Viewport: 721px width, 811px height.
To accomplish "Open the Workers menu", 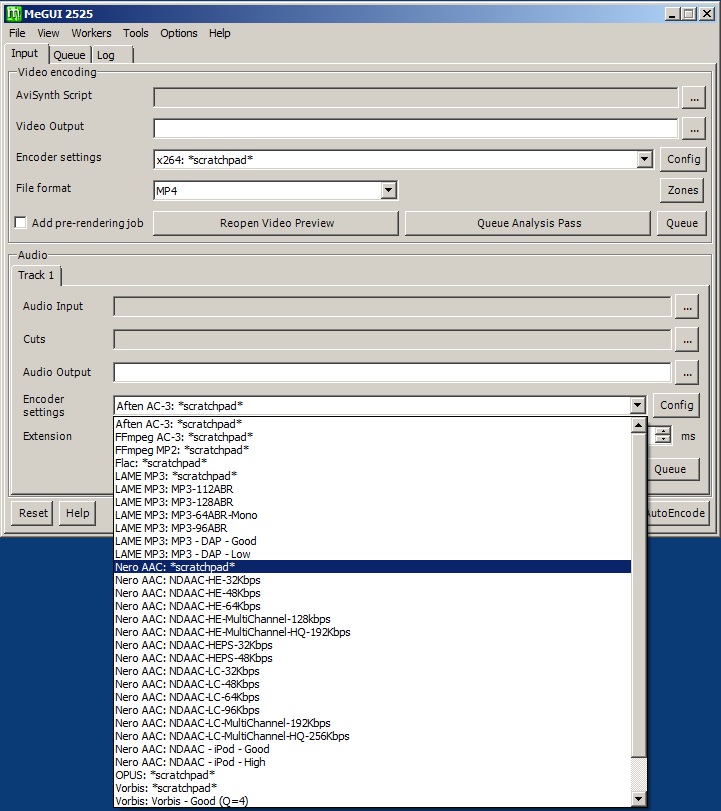I will pyautogui.click(x=91, y=33).
